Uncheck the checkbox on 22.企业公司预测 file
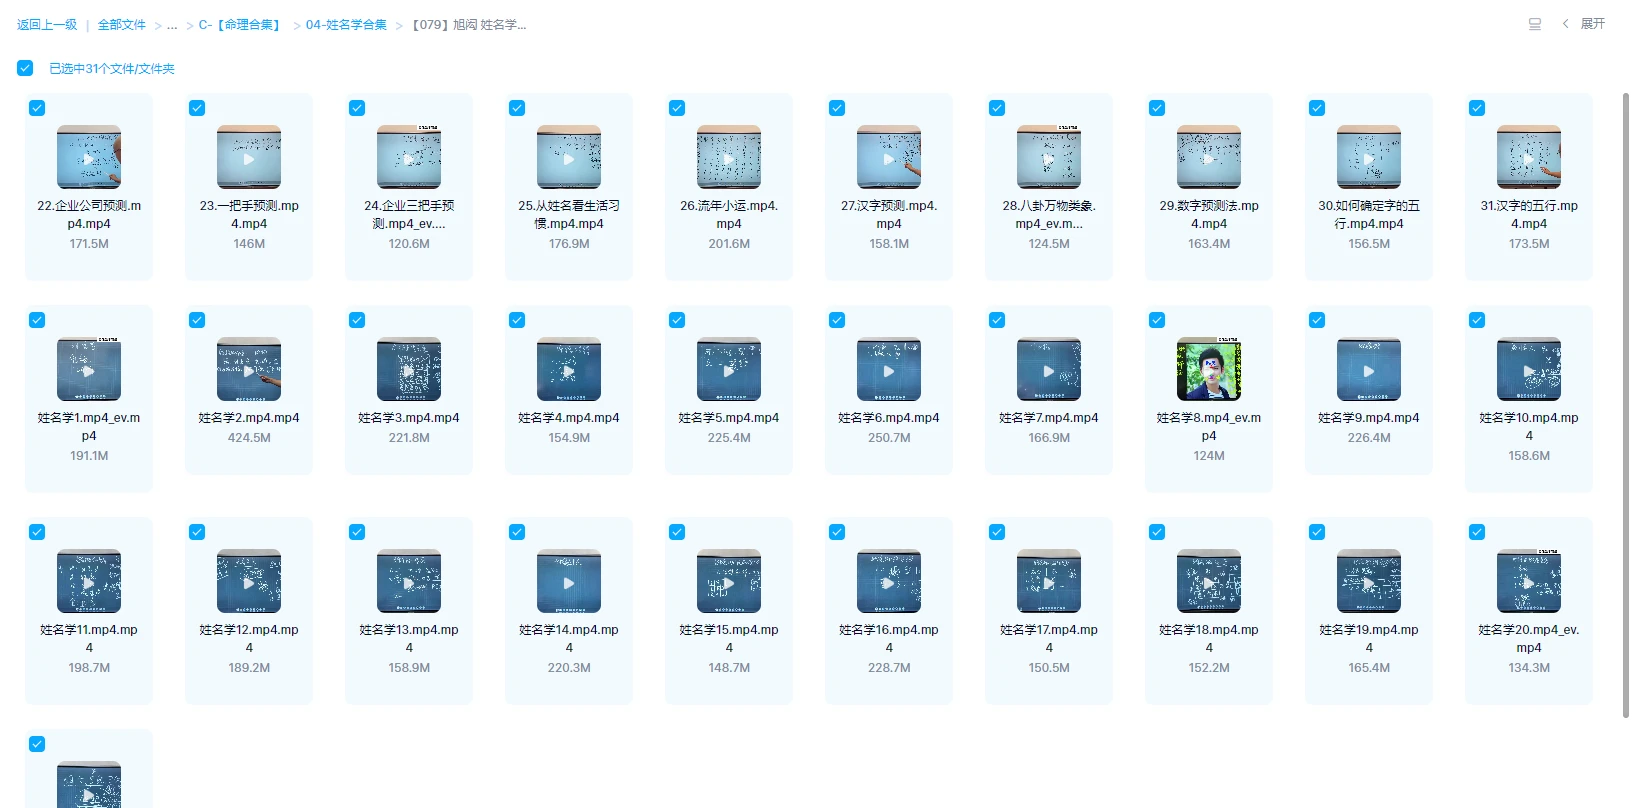This screenshot has height=808, width=1633. tap(37, 108)
